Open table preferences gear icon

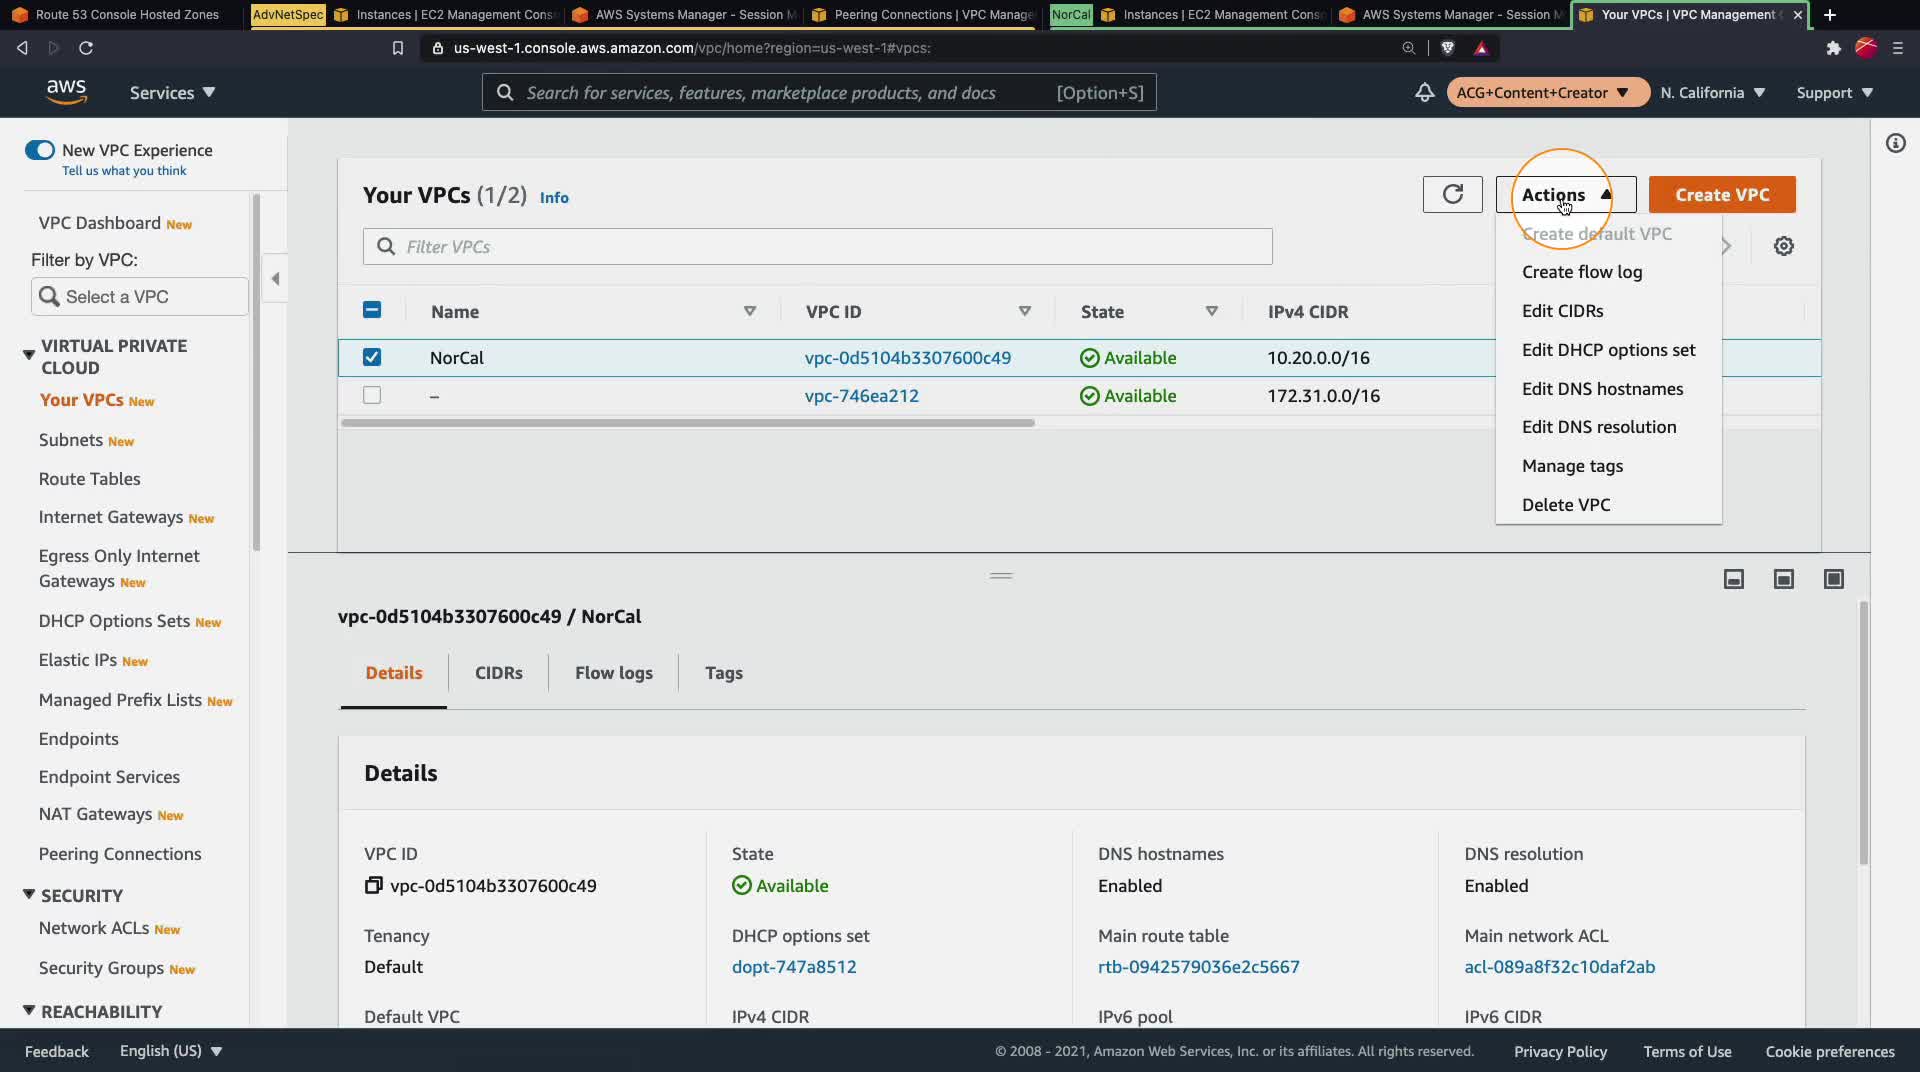(x=1783, y=246)
